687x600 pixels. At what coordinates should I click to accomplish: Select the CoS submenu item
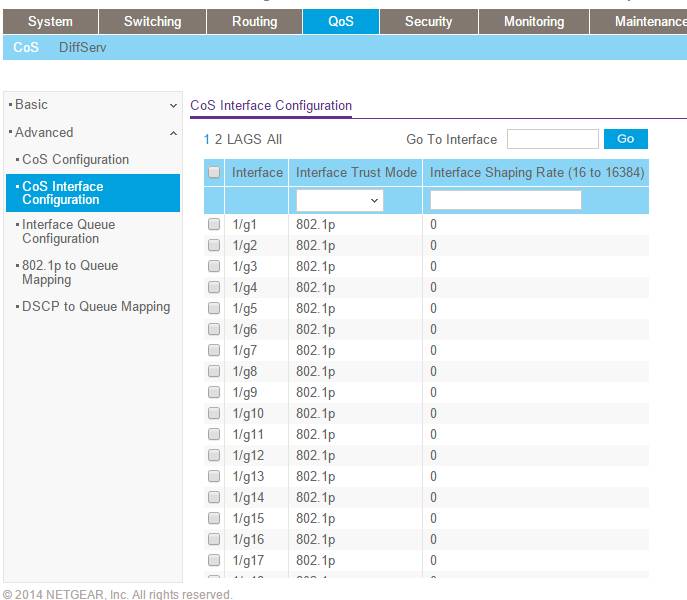26,47
